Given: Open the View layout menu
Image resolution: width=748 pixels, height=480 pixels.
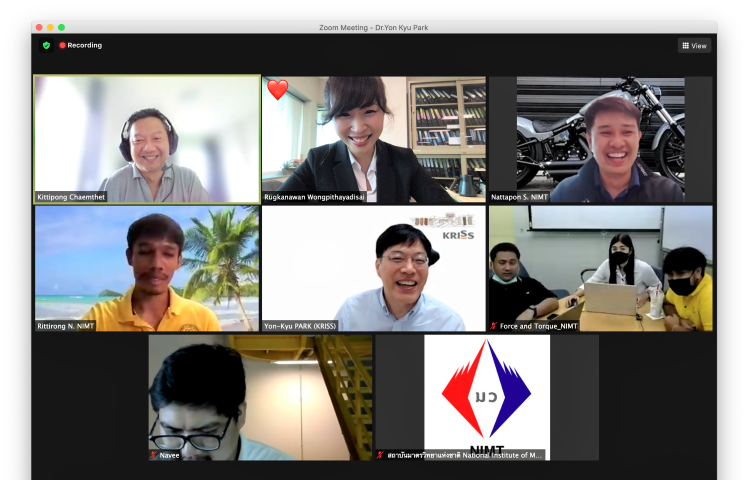Looking at the screenshot, I should tap(694, 45).
